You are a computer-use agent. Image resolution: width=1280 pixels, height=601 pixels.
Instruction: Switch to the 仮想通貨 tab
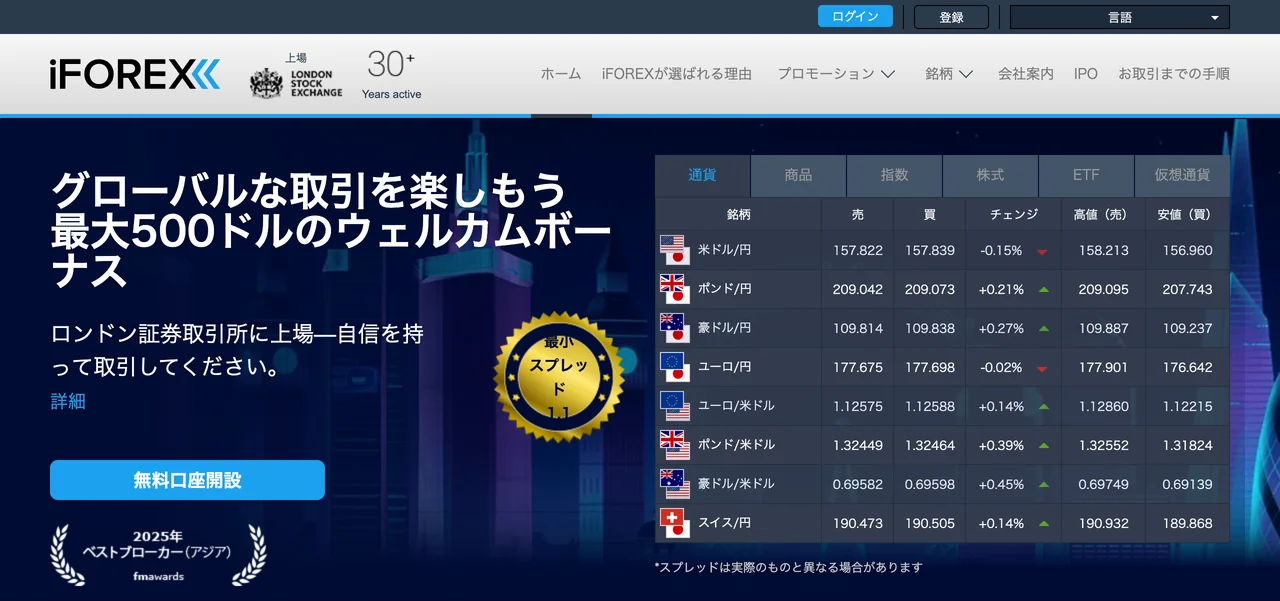point(1182,175)
